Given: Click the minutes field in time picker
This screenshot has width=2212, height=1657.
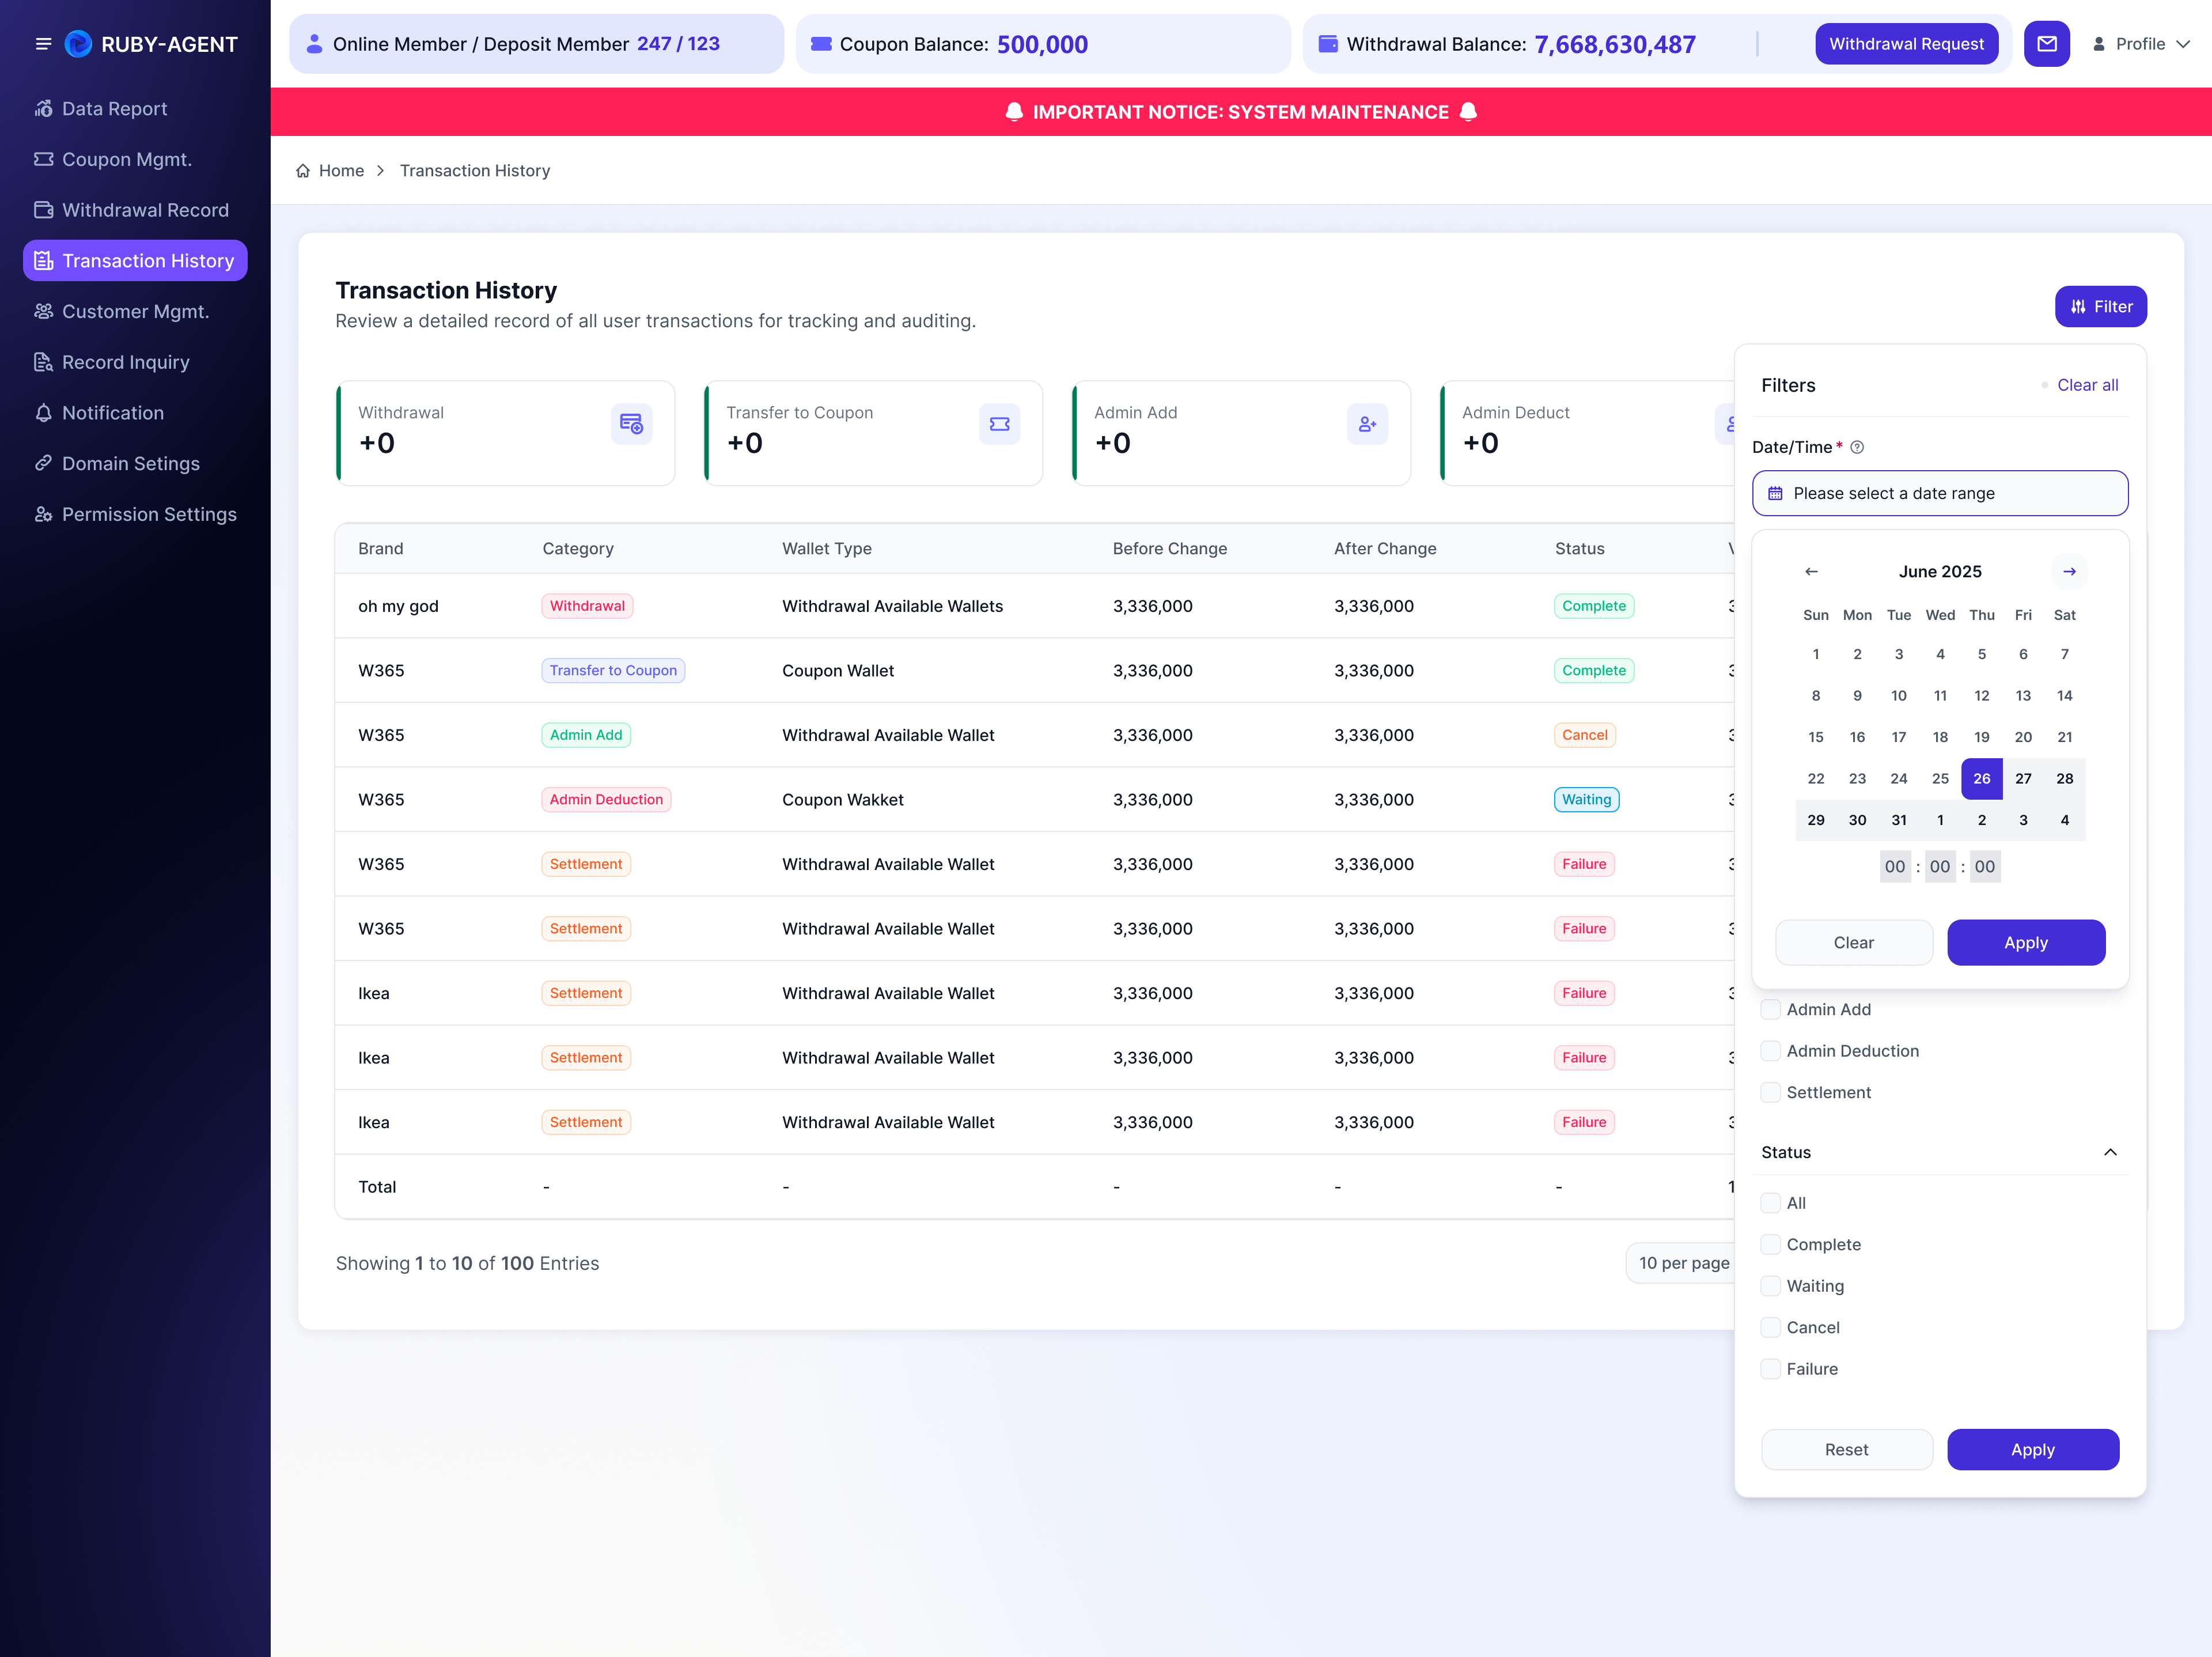Looking at the screenshot, I should [x=1939, y=867].
